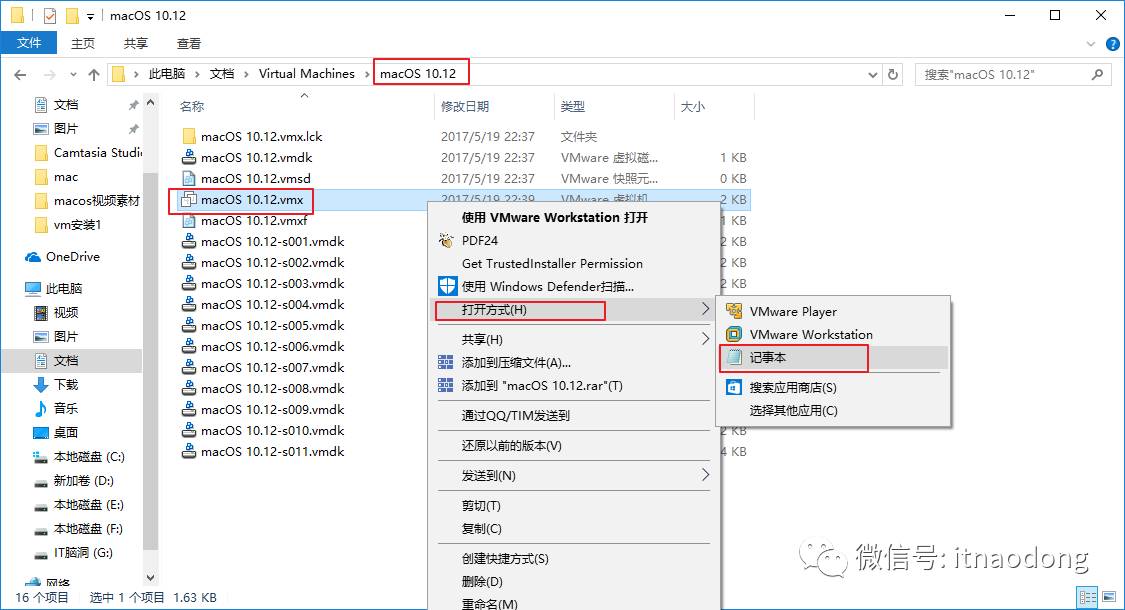Image resolution: width=1125 pixels, height=610 pixels.
Task: Select macOS 10.12.vmsd file icon
Action: [x=189, y=178]
